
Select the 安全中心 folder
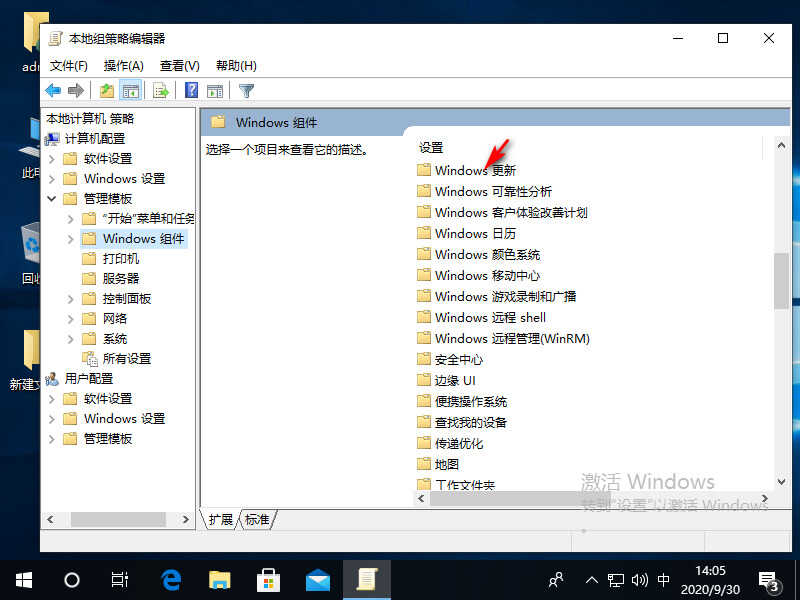[x=449, y=359]
